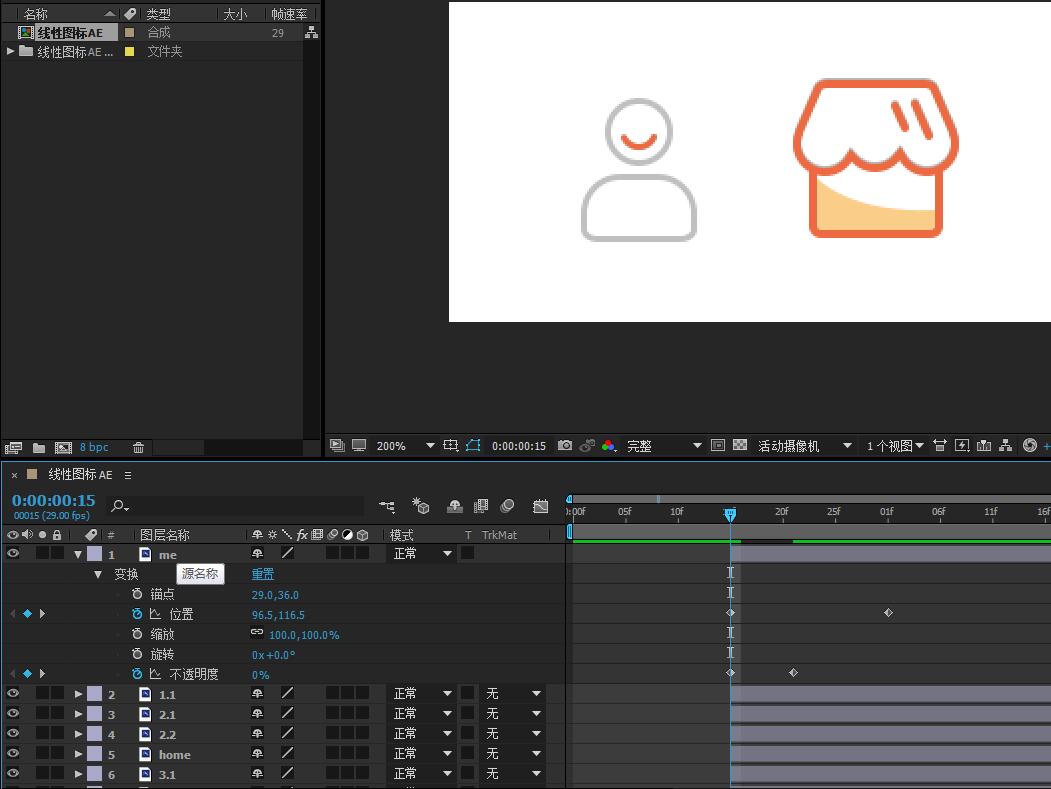Click the Draft 3D icon in timeline
The width and height of the screenshot is (1051, 789).
[x=421, y=507]
